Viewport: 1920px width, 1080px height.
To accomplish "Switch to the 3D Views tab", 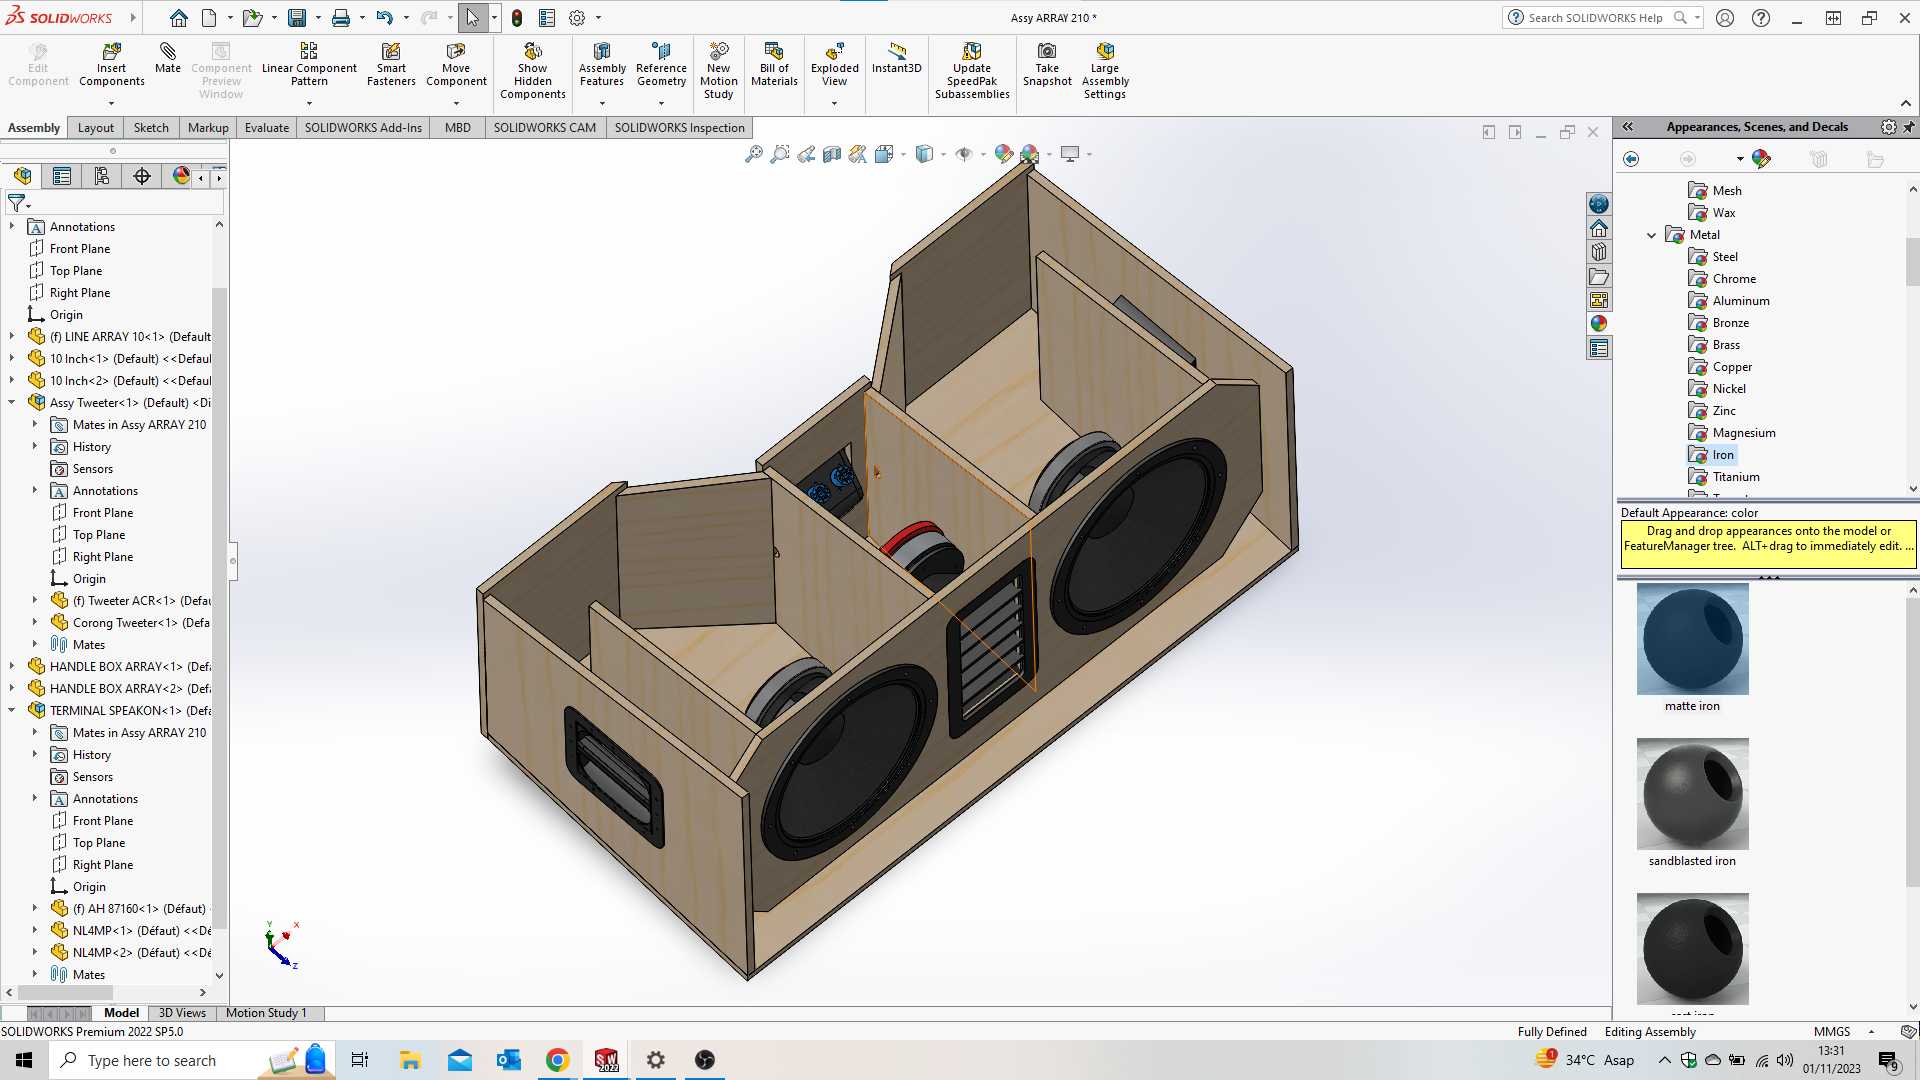I will (182, 1013).
